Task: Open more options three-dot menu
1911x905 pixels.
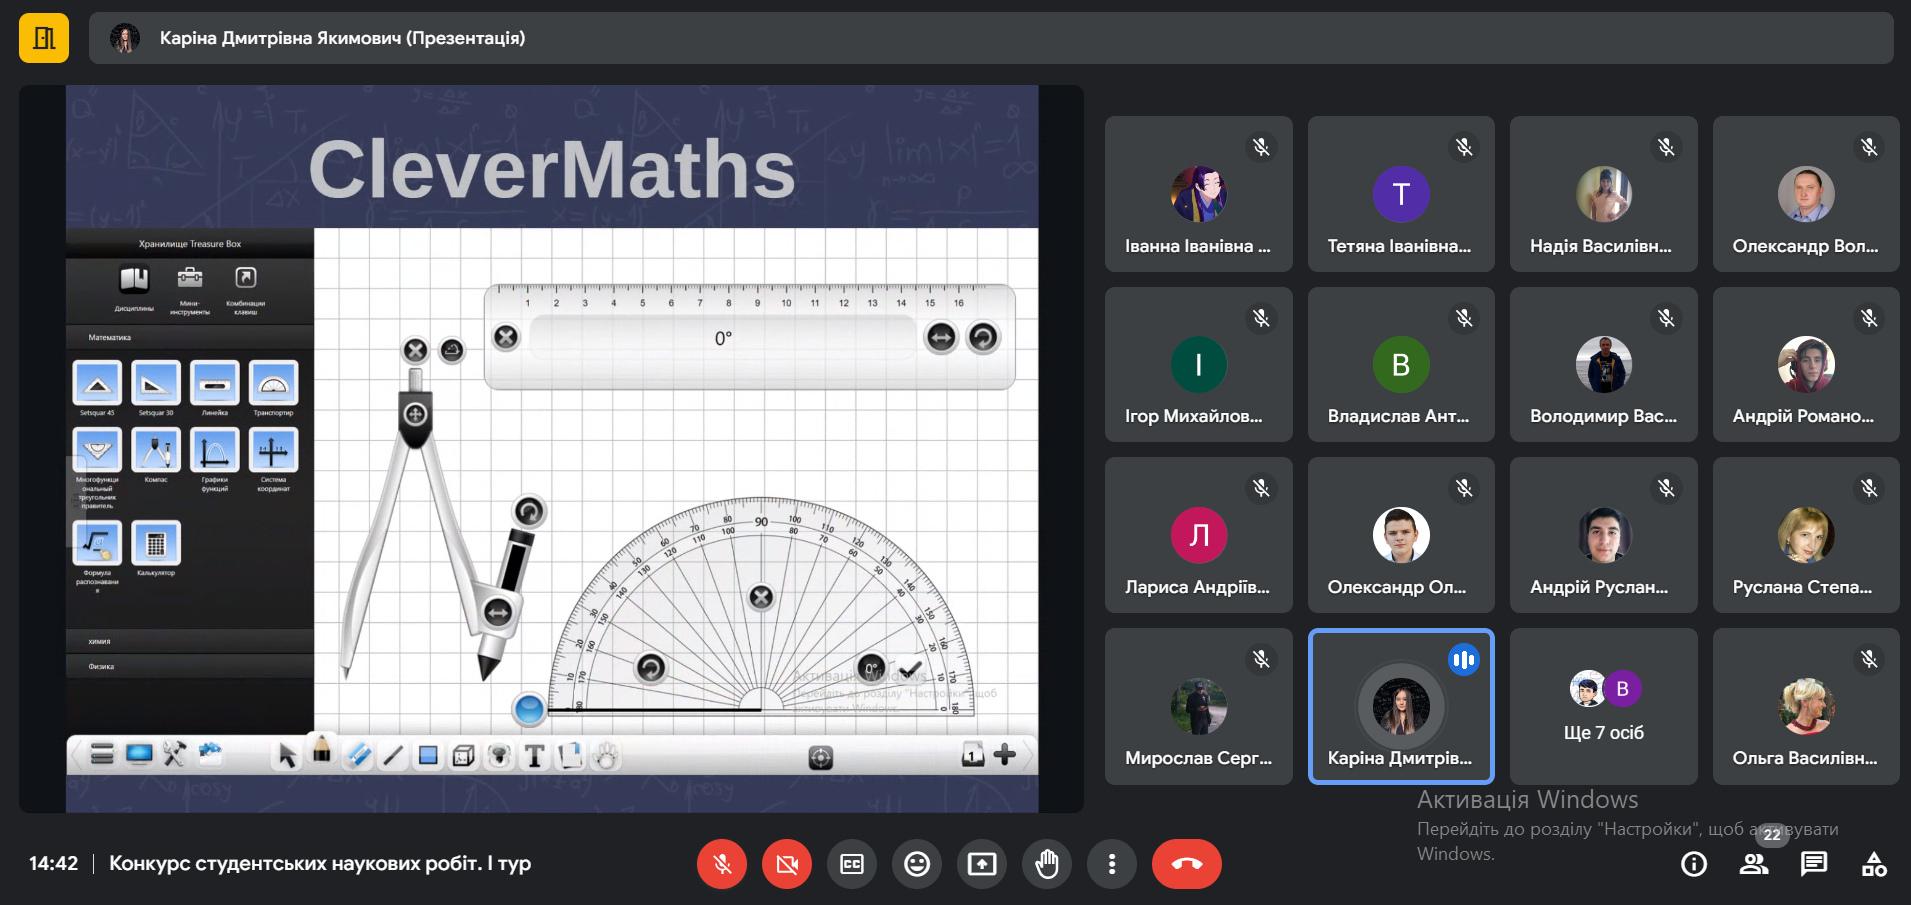Action: pos(1112,864)
